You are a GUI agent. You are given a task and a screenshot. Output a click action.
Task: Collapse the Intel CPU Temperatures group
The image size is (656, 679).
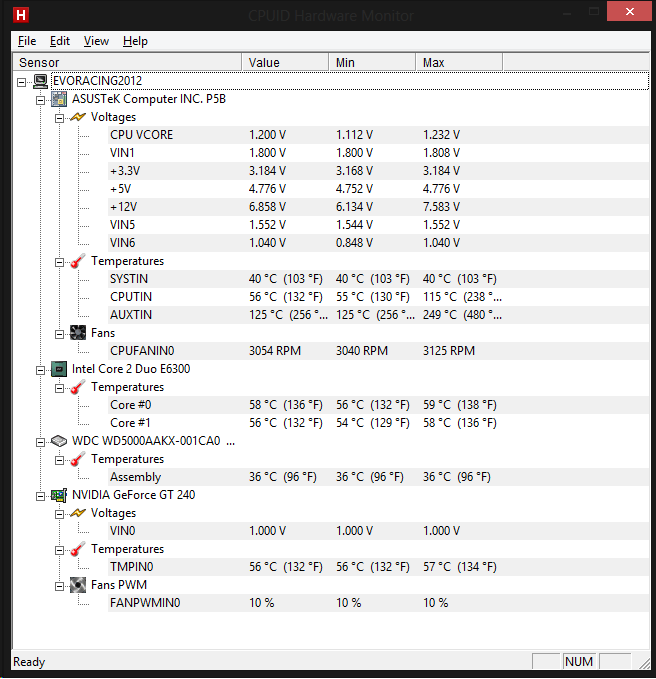coord(59,388)
